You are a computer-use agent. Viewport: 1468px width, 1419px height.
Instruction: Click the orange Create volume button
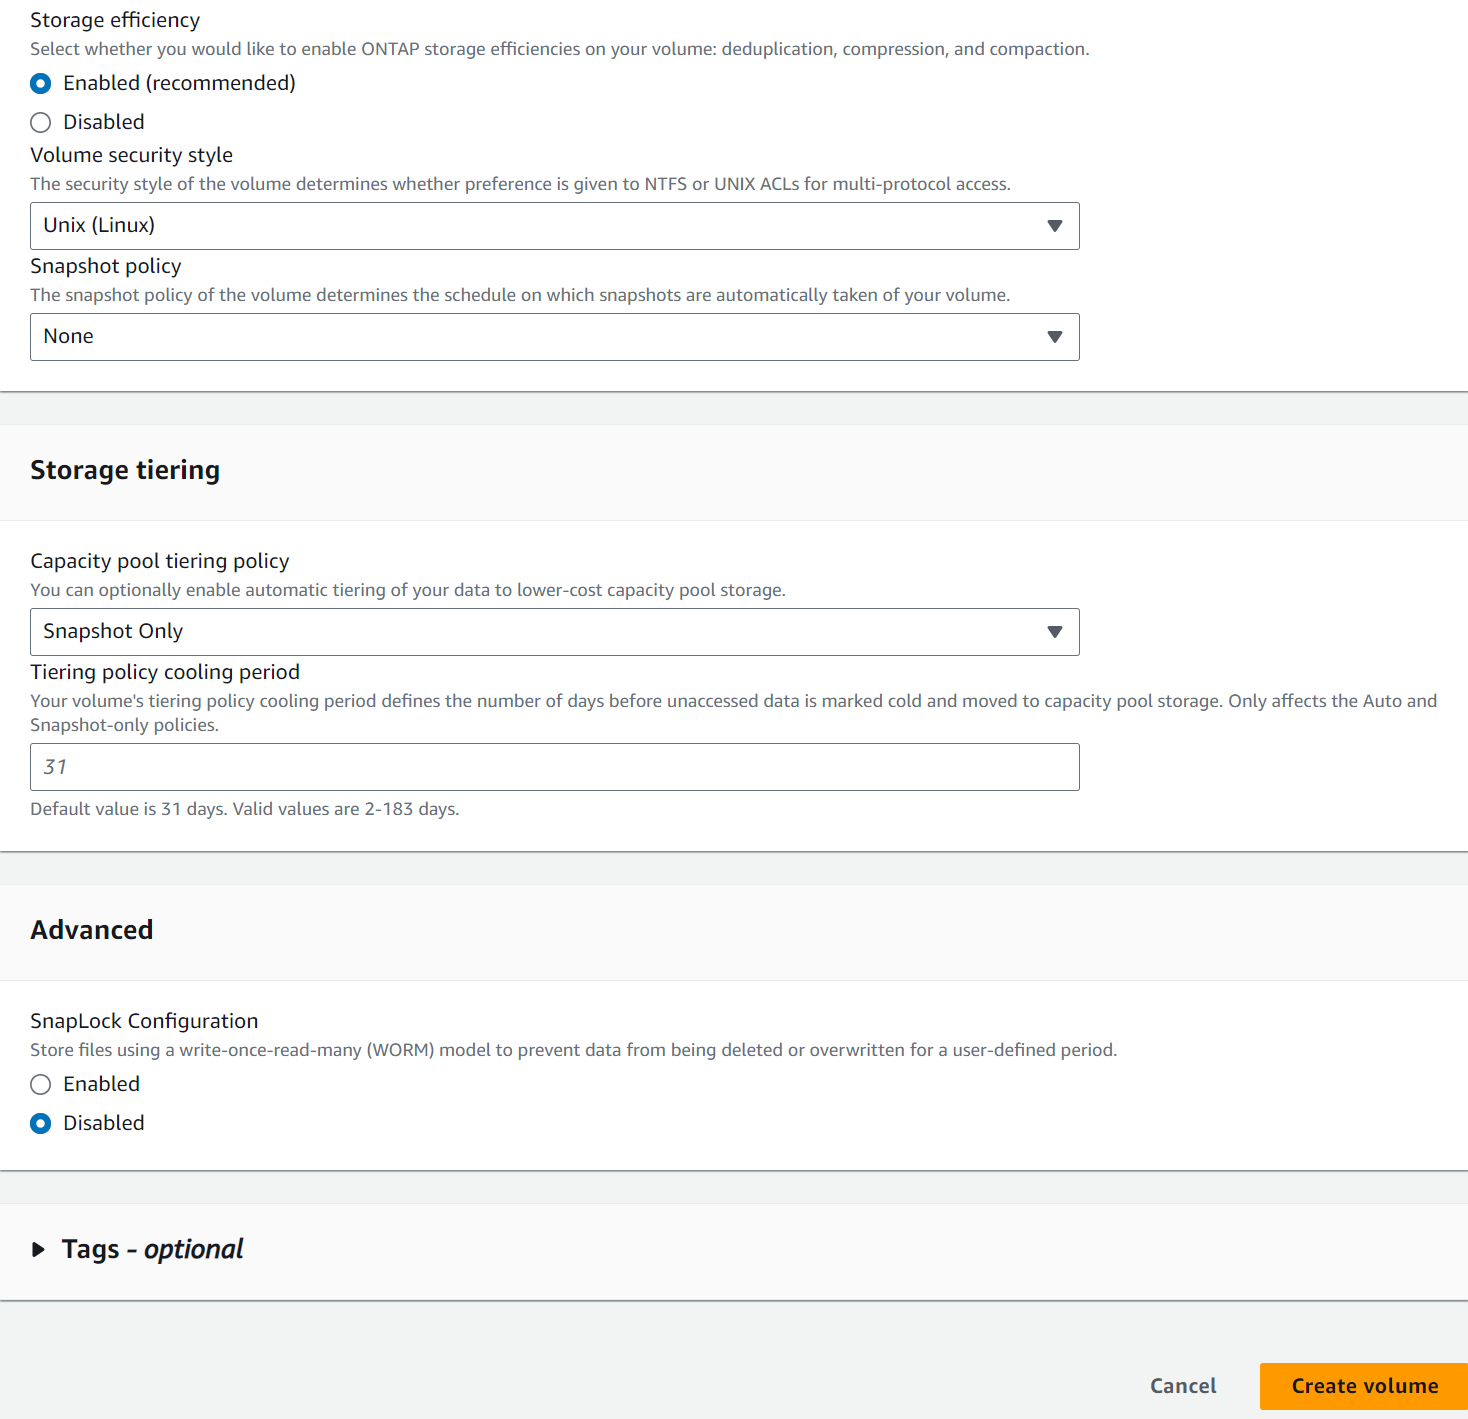pos(1363,1386)
